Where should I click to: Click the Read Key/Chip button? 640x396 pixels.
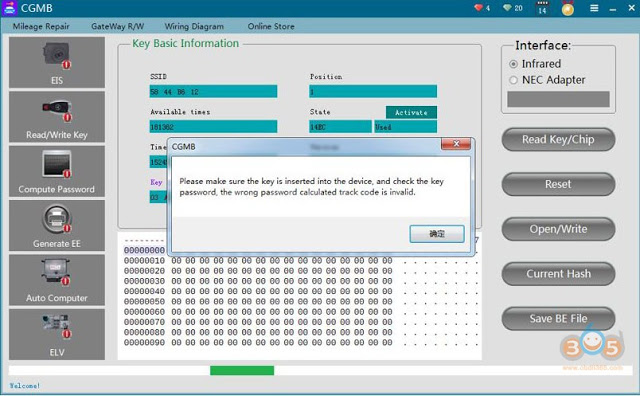pos(558,140)
